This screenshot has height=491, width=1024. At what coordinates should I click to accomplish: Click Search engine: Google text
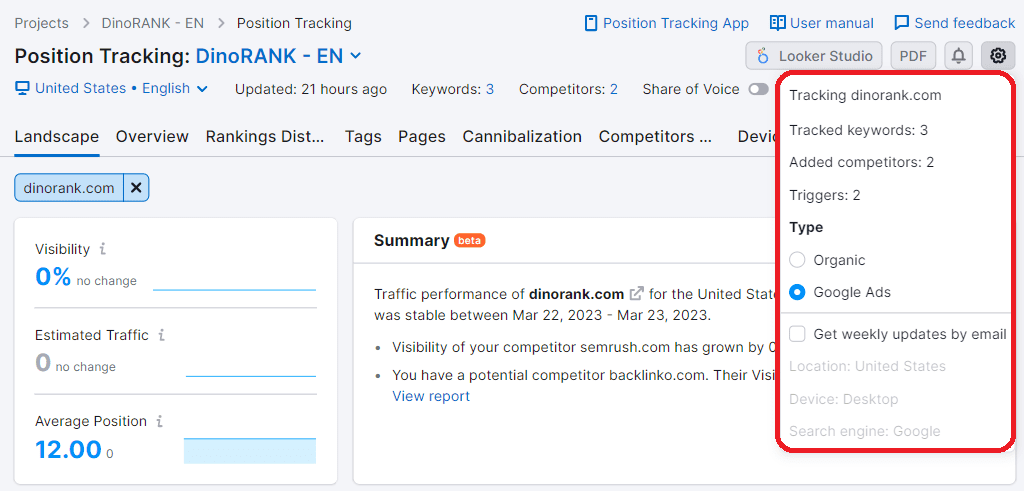(865, 432)
